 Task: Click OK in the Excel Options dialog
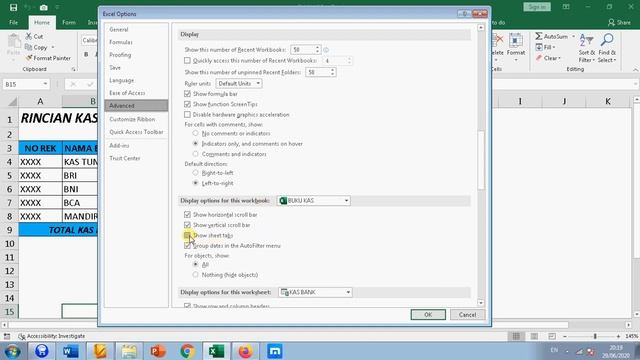pyautogui.click(x=428, y=315)
